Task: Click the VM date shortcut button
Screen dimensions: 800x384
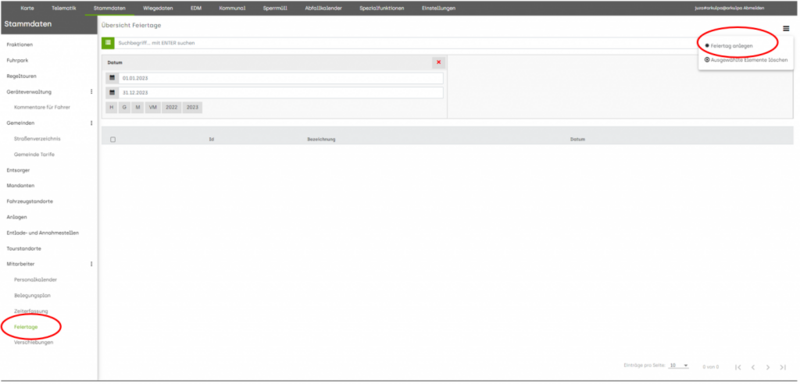Action: (153, 108)
